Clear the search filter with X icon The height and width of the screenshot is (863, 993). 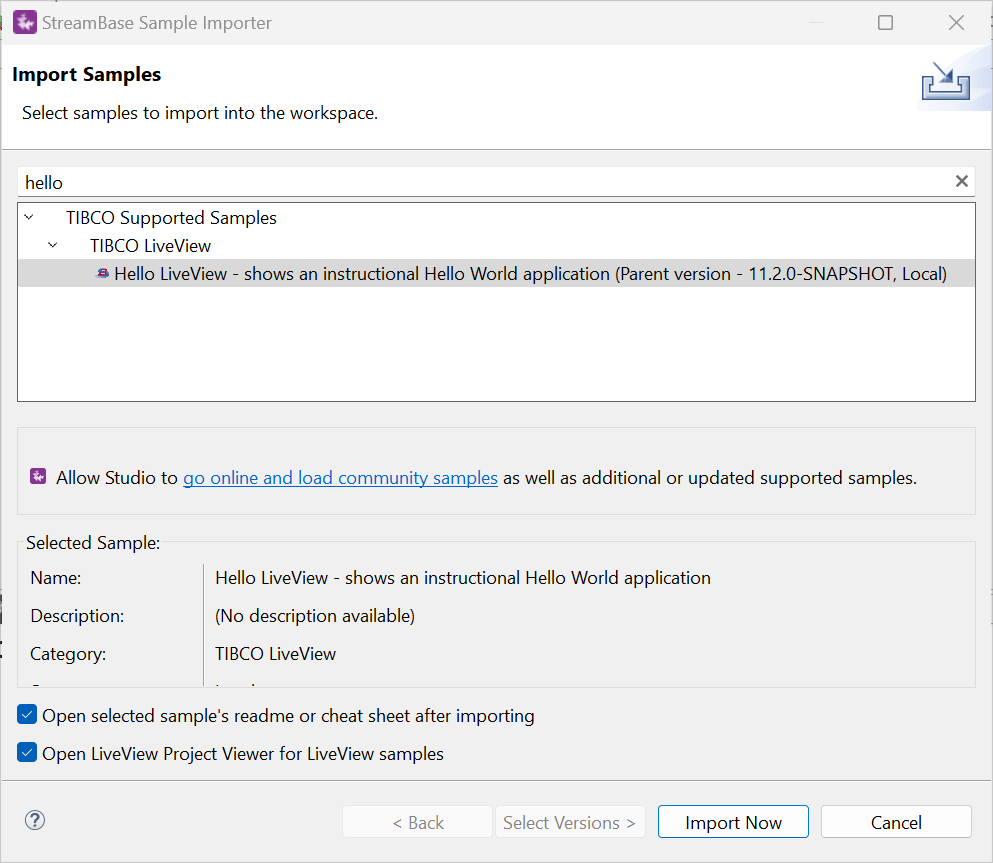[x=961, y=181]
